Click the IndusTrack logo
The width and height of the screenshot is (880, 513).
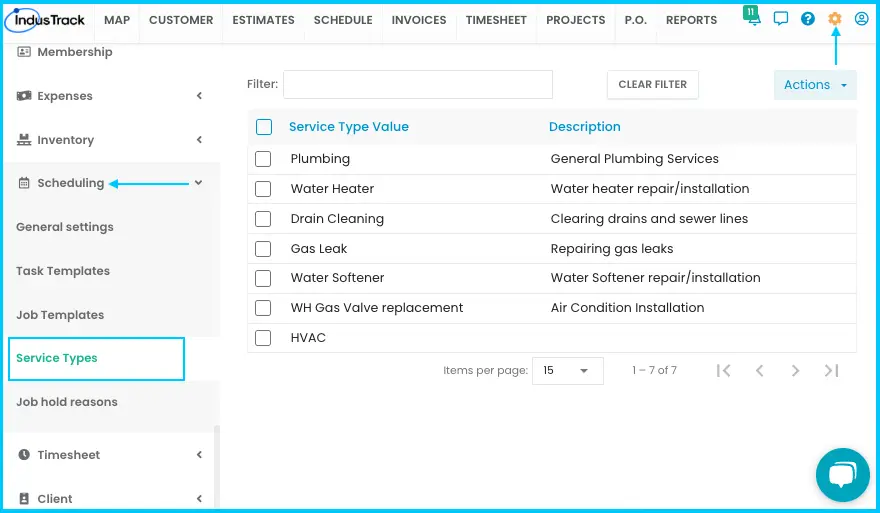(45, 20)
